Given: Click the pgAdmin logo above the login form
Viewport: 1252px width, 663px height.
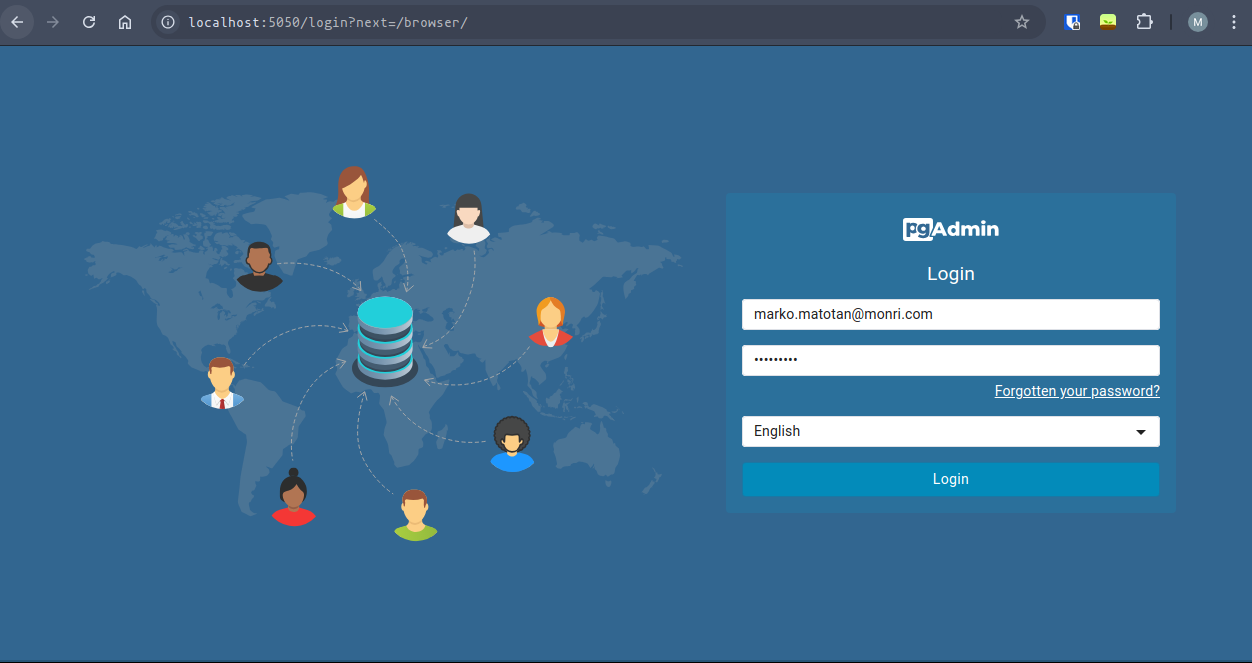Looking at the screenshot, I should click(950, 228).
